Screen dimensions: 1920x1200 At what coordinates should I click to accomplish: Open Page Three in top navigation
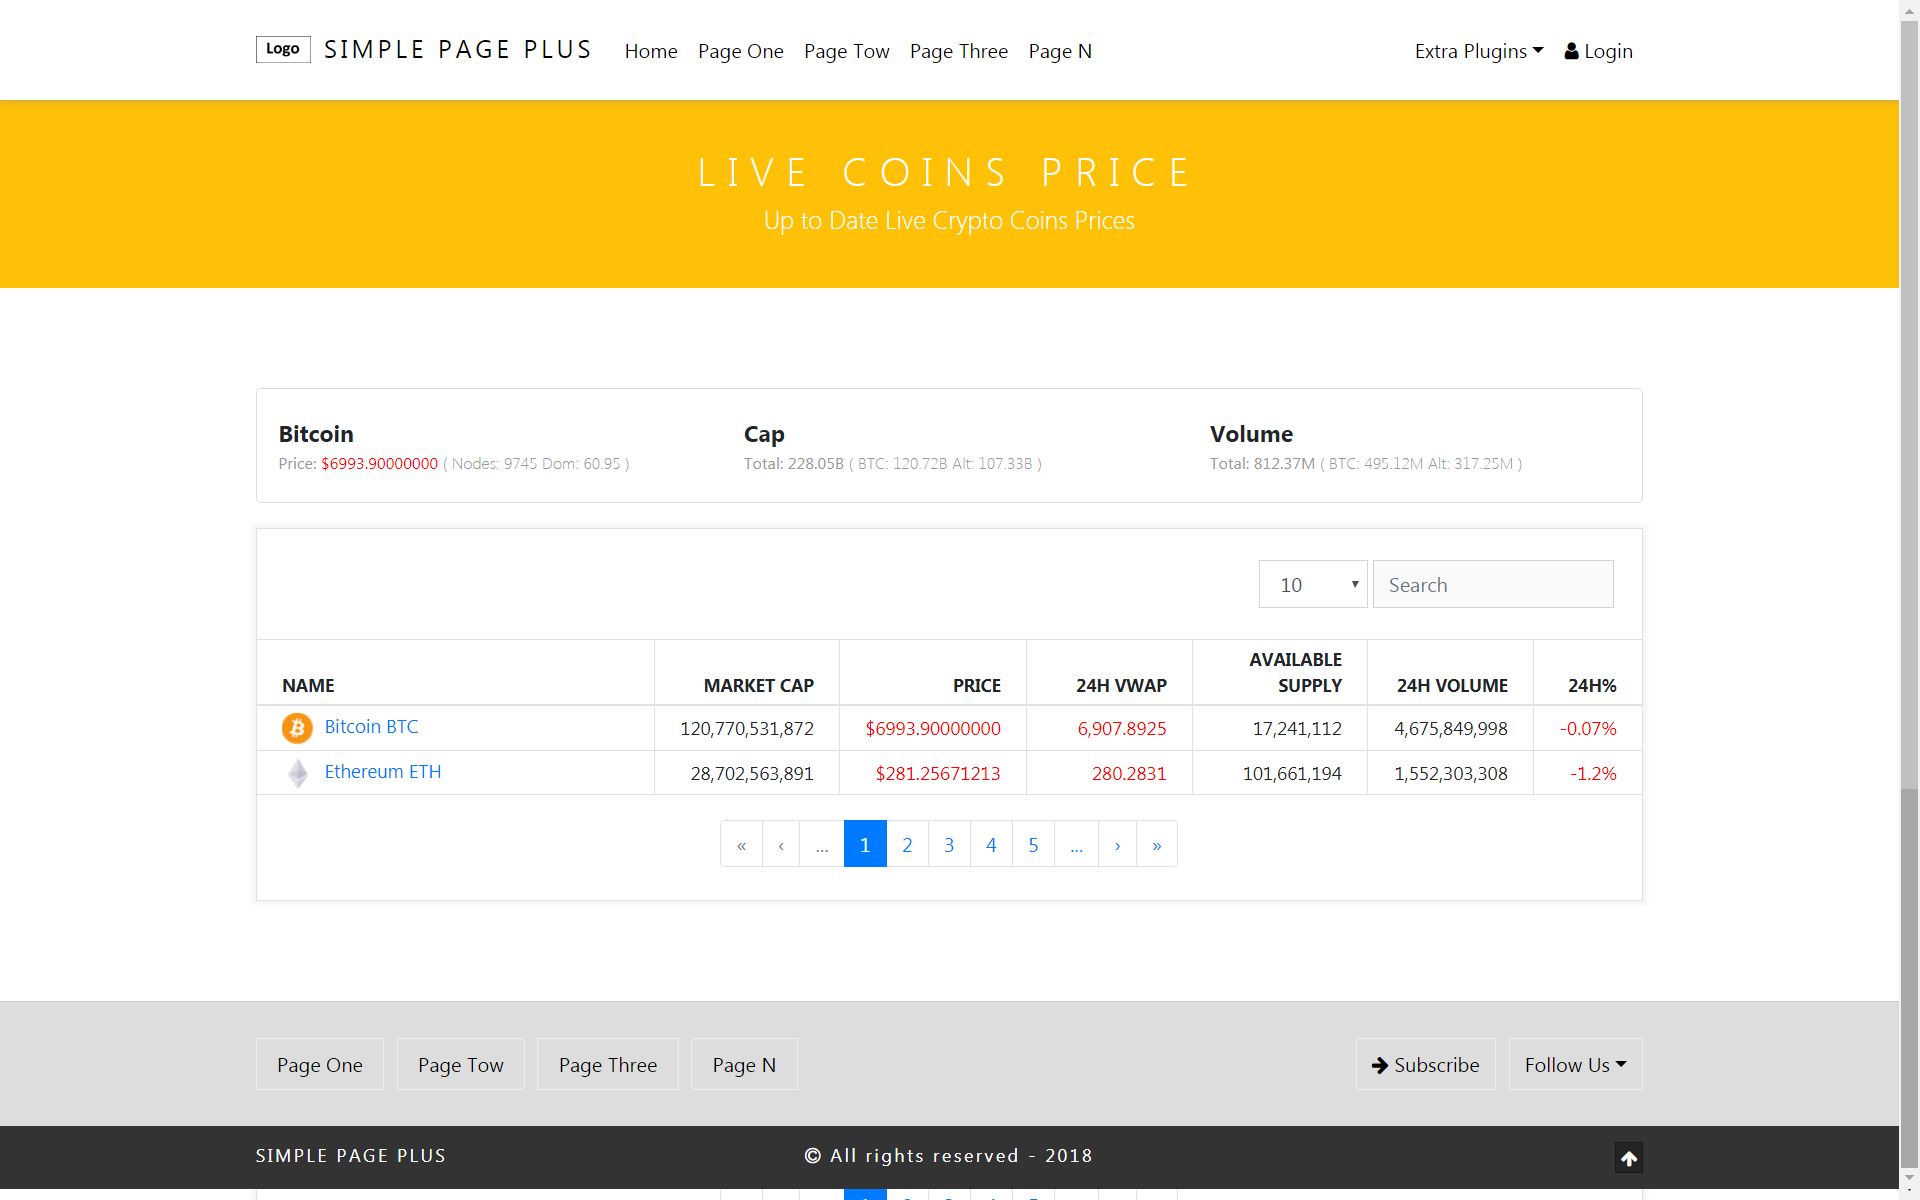pos(958,51)
